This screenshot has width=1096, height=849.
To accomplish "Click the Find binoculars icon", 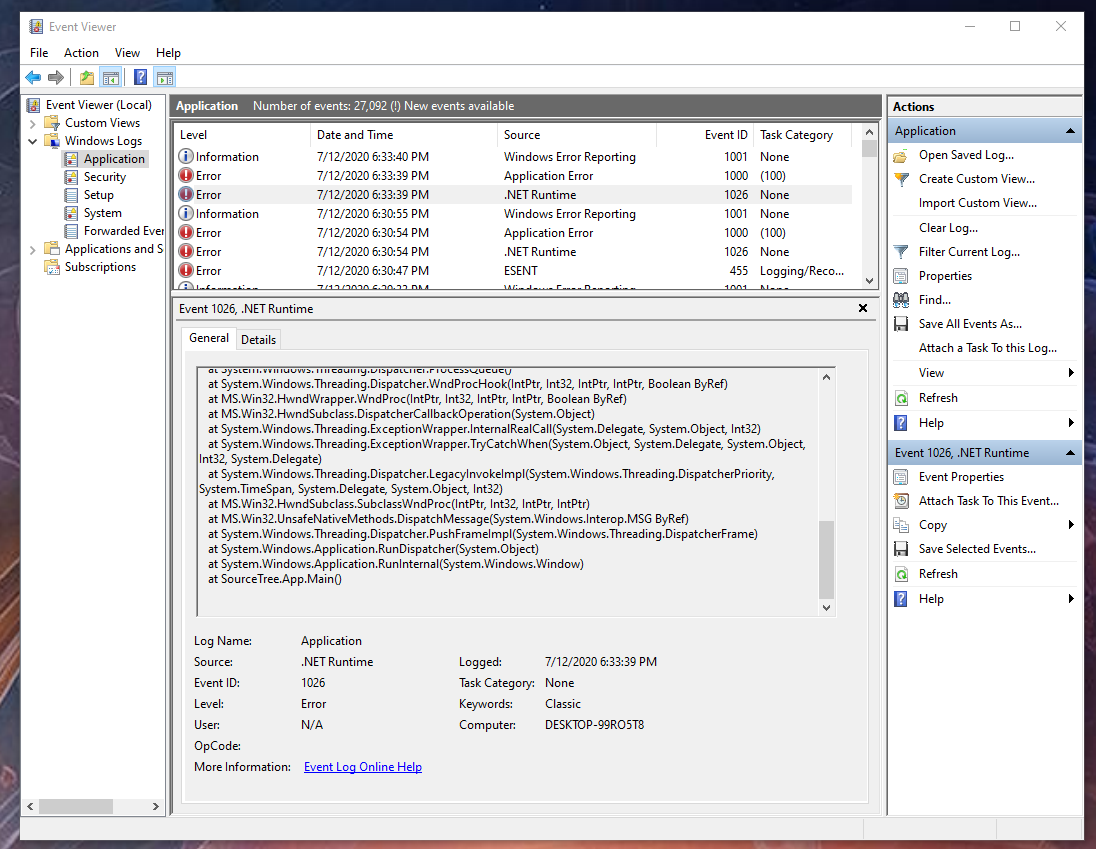I will [x=901, y=300].
